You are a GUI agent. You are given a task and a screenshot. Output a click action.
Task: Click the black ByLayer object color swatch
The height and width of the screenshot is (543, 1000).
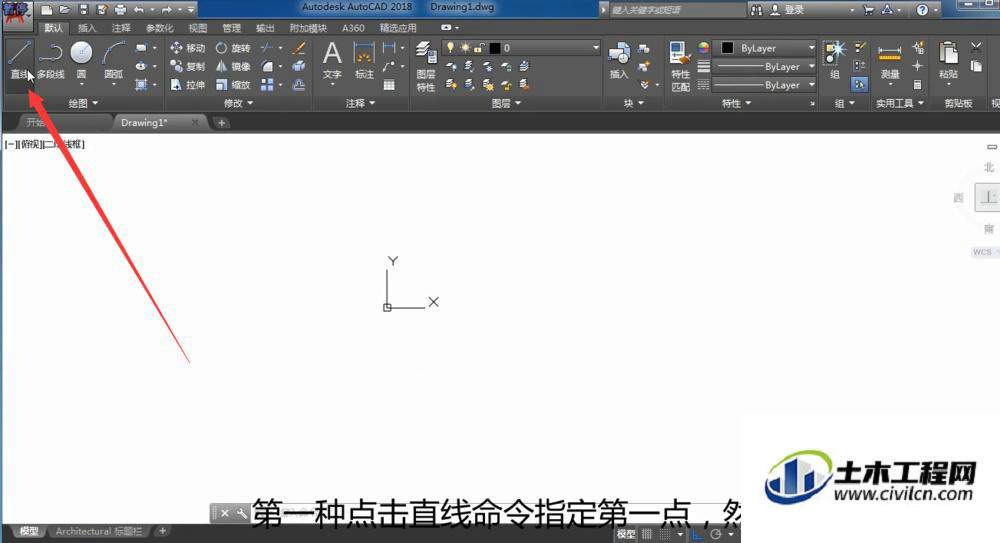(727, 48)
